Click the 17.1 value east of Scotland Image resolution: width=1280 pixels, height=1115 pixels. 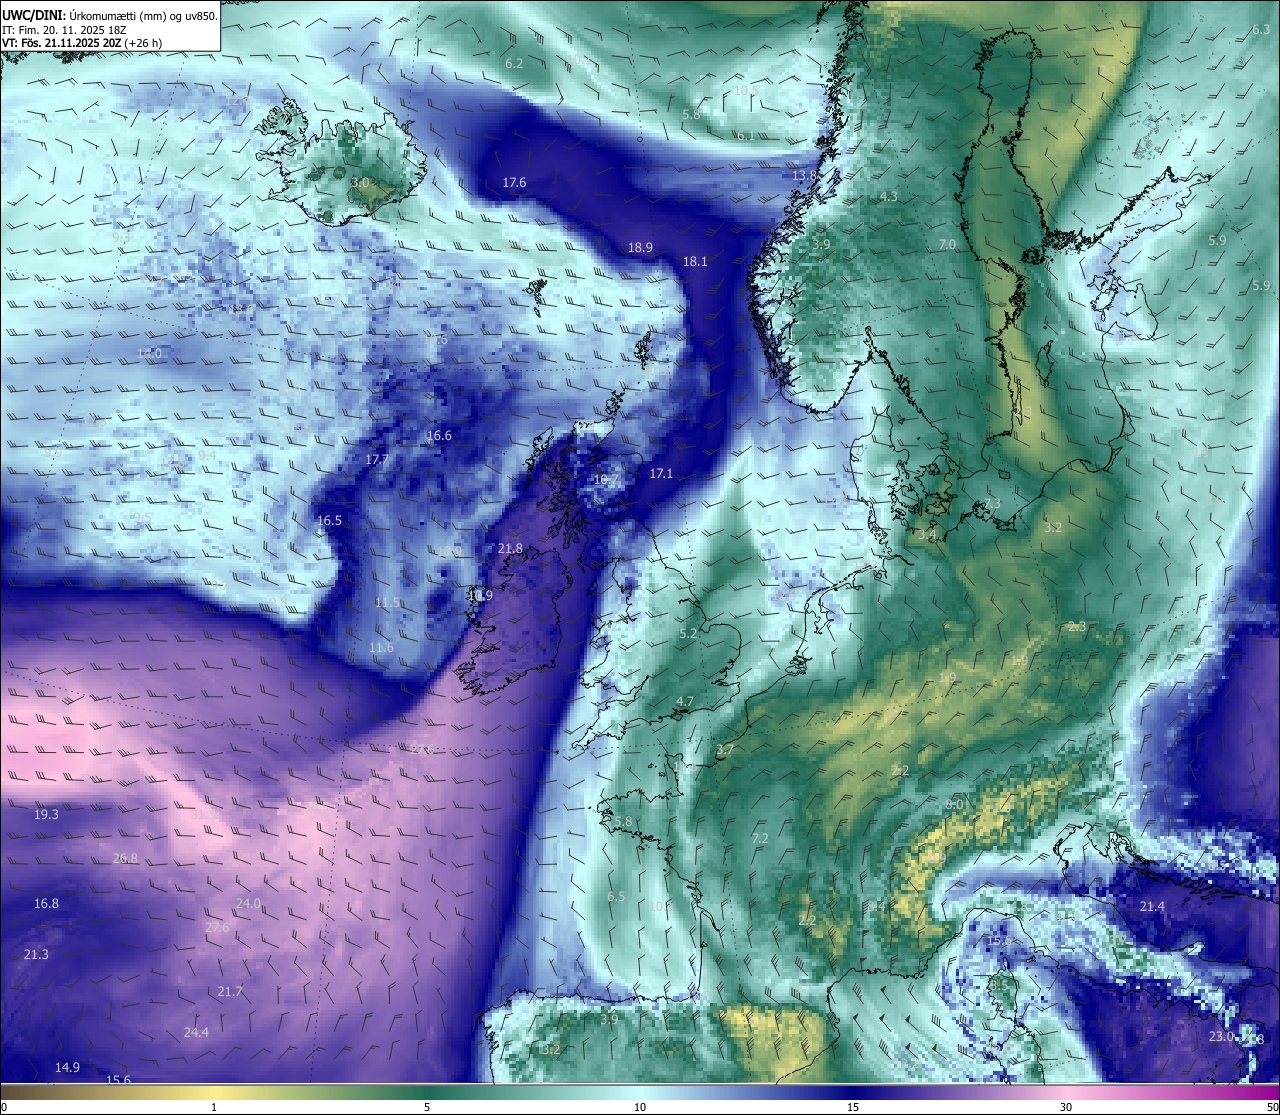tap(661, 474)
